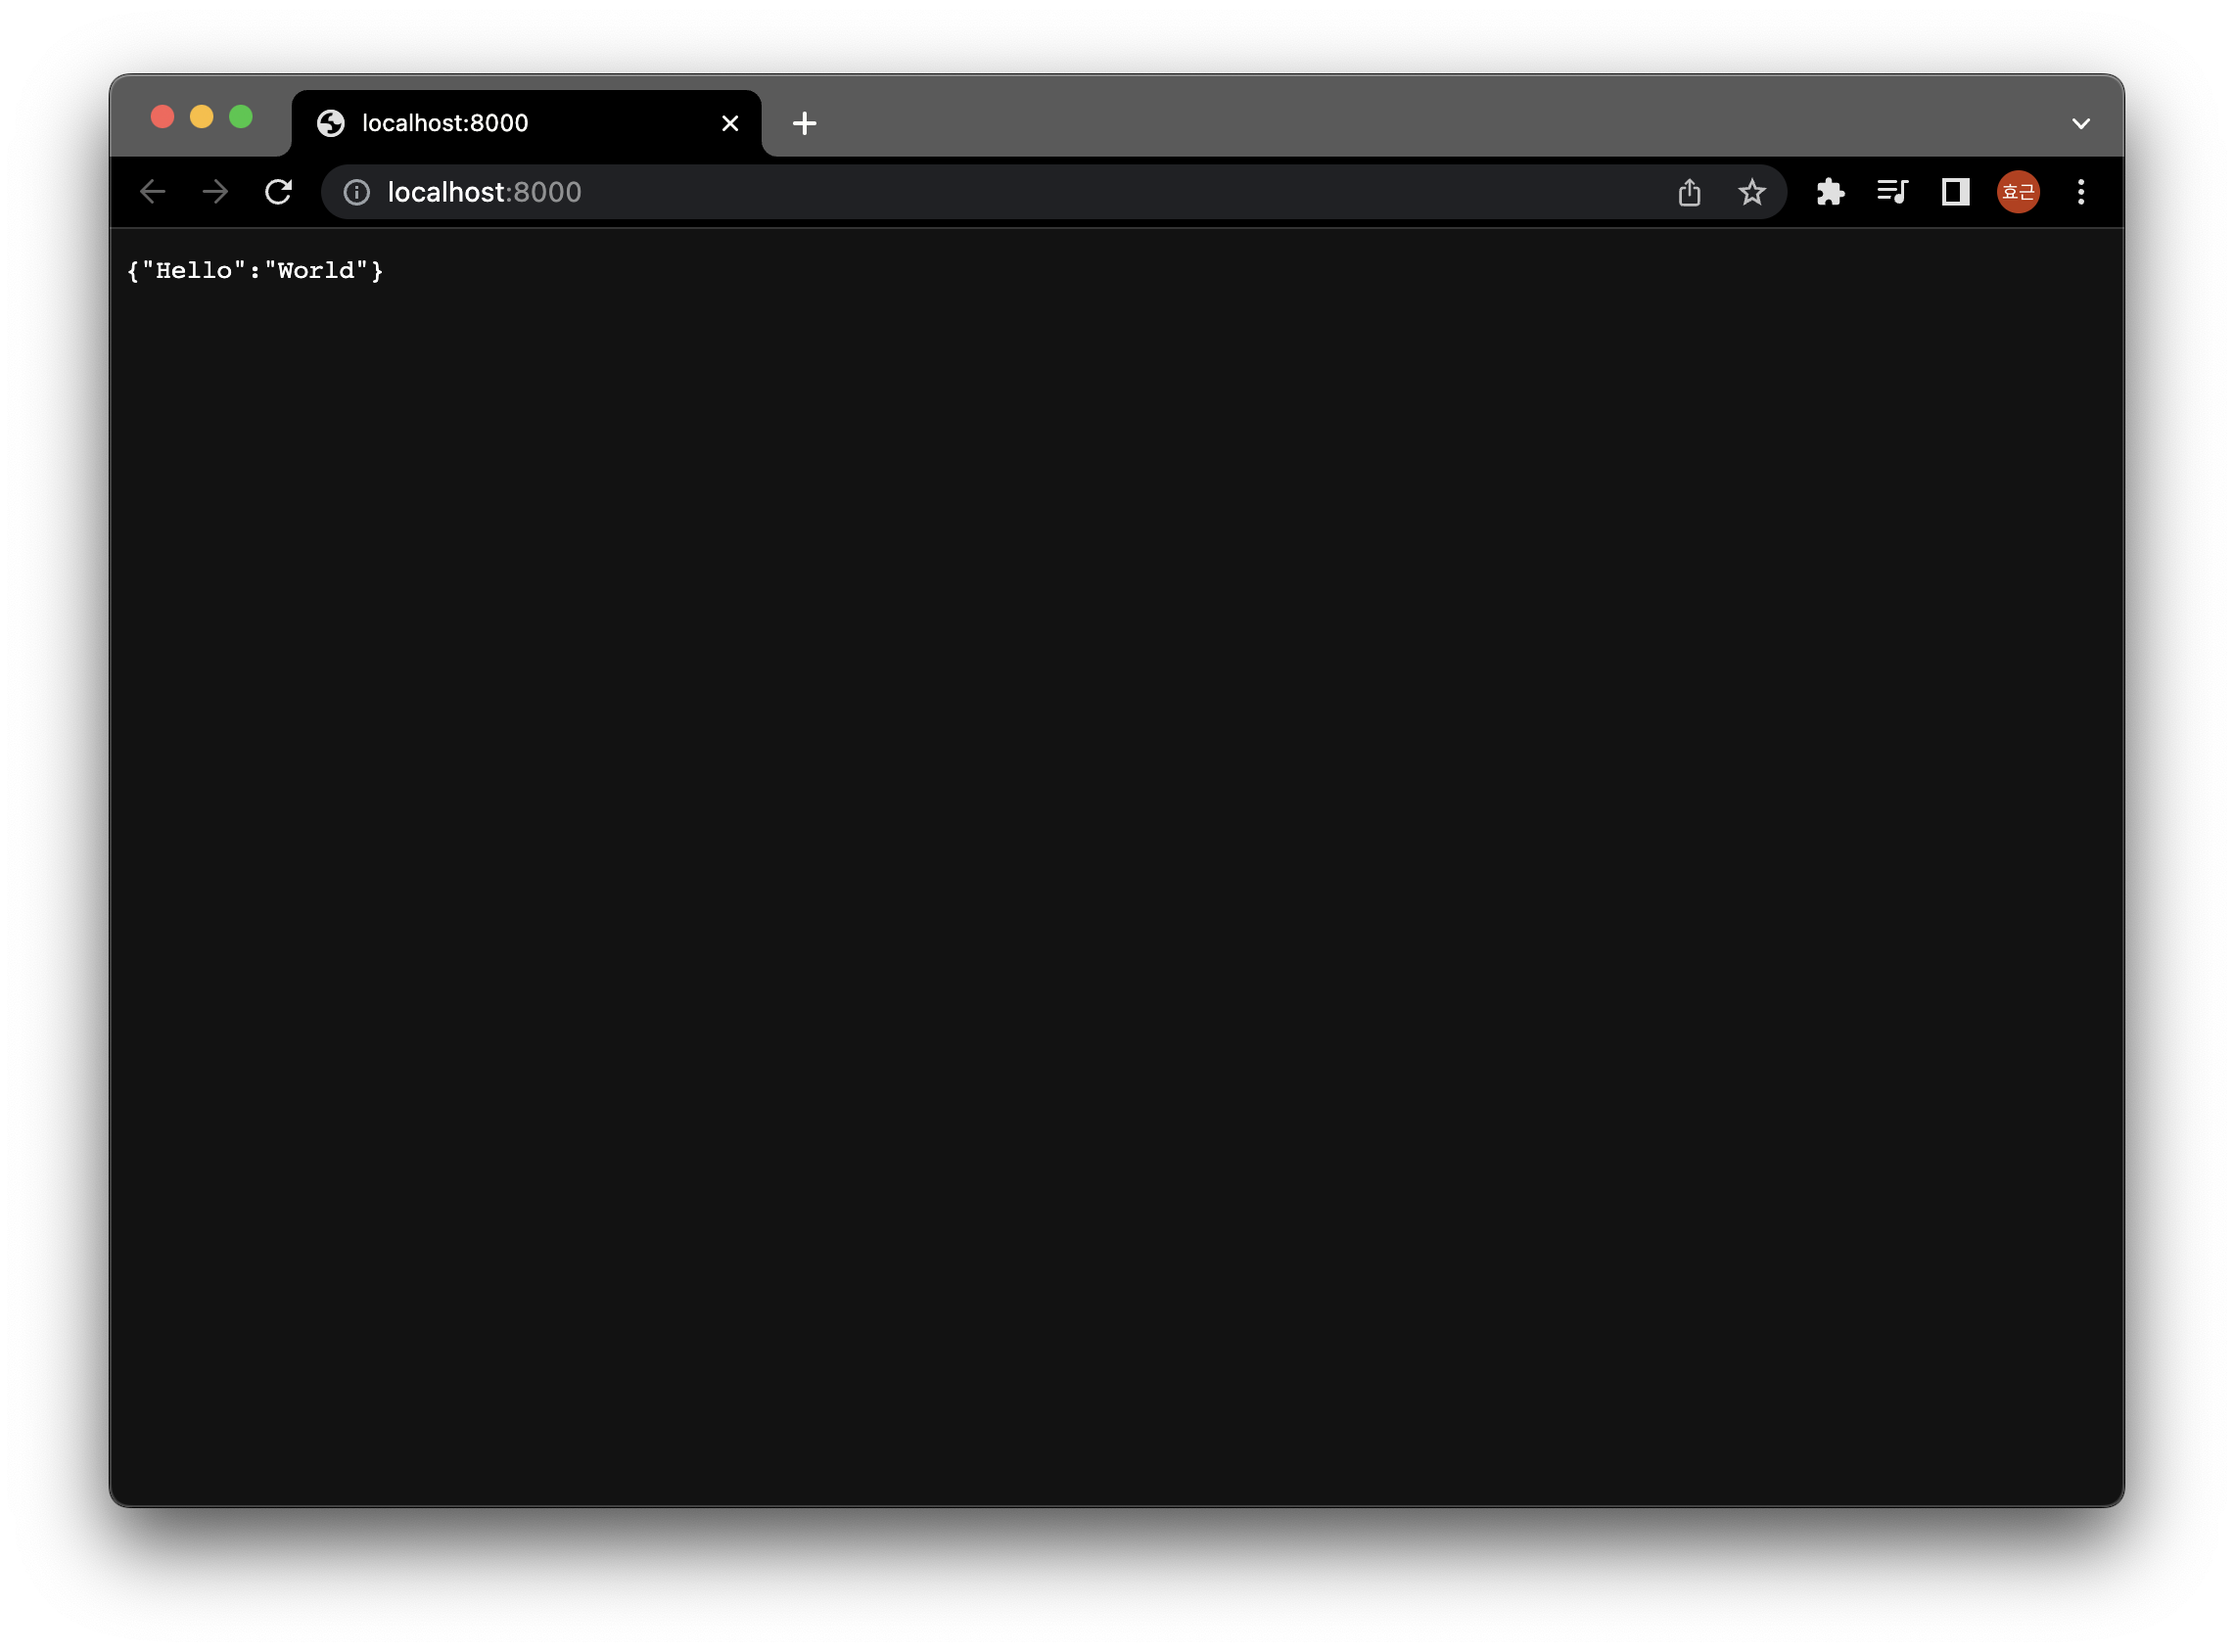The height and width of the screenshot is (1652, 2234).
Task: Open media controls playlist icon
Action: (1892, 192)
